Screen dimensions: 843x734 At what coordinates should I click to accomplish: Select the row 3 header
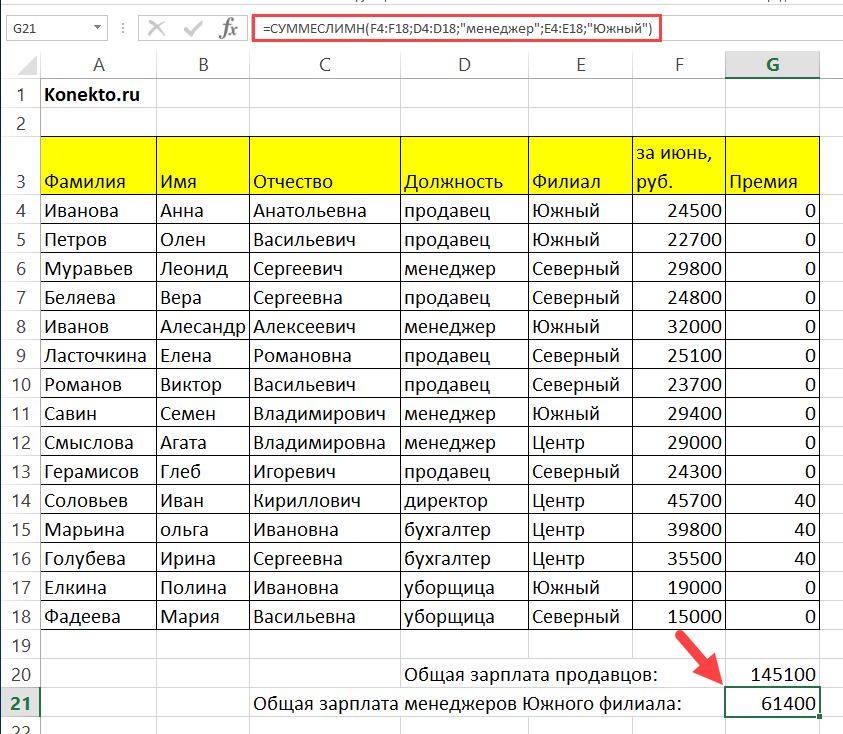[20, 181]
